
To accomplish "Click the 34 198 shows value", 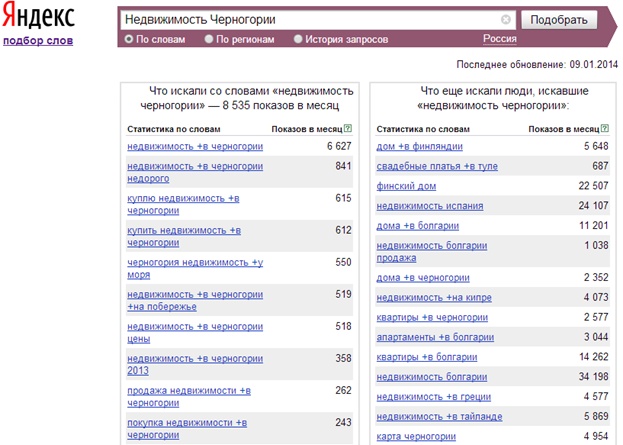I will click(593, 377).
